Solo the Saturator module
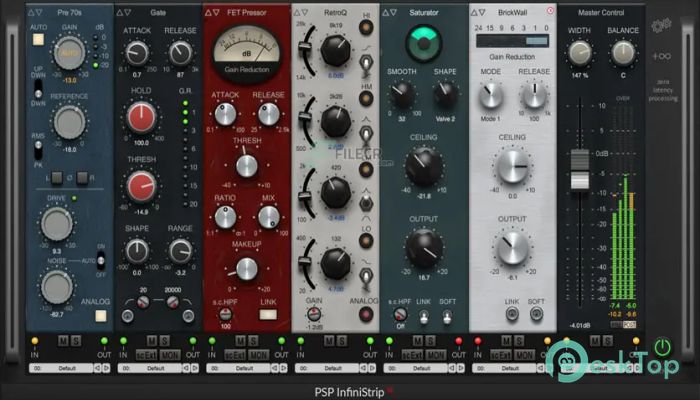 click(x=430, y=341)
